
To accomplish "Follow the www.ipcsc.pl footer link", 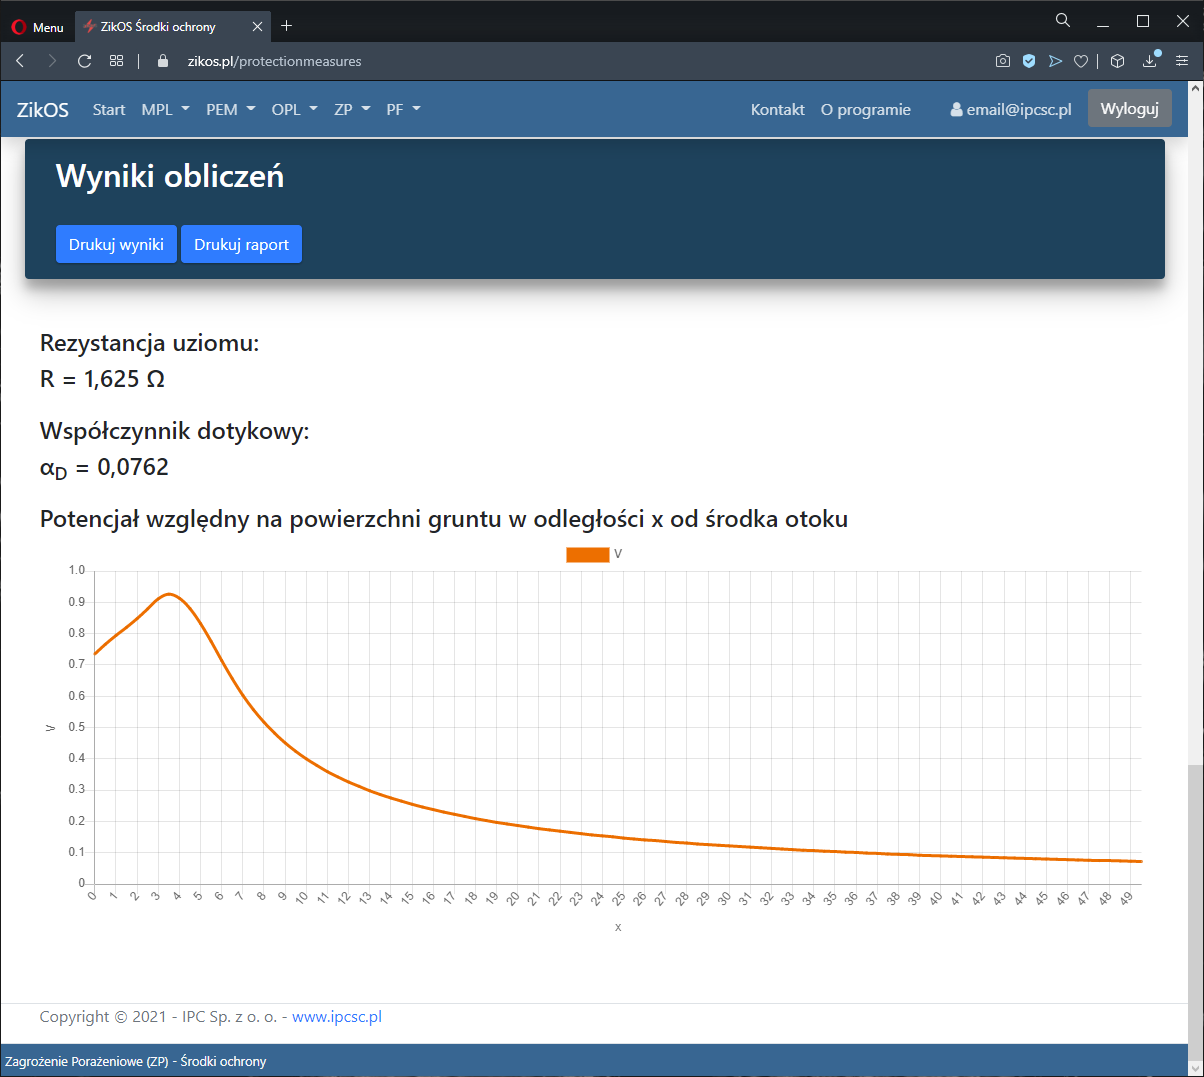I will click(337, 1017).
